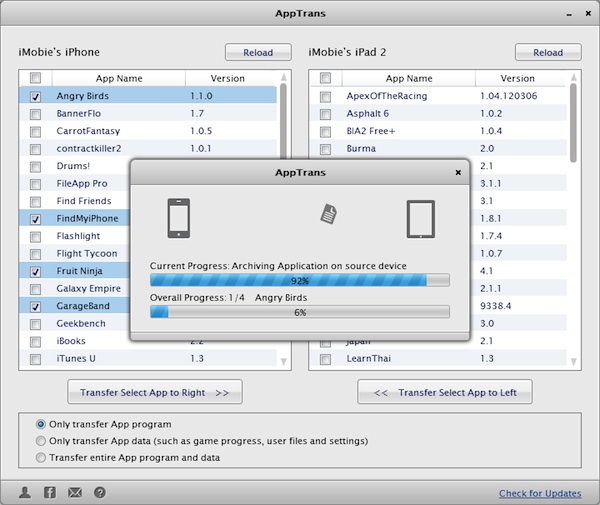
Task: Open help via the question mark icon
Action: 100,492
